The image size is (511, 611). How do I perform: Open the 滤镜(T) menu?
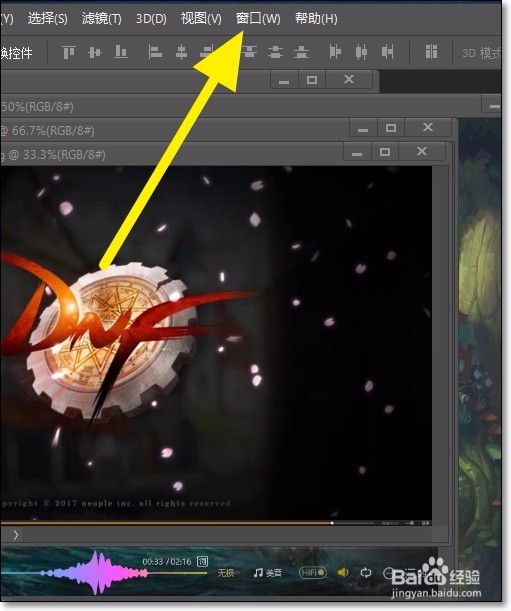point(101,18)
